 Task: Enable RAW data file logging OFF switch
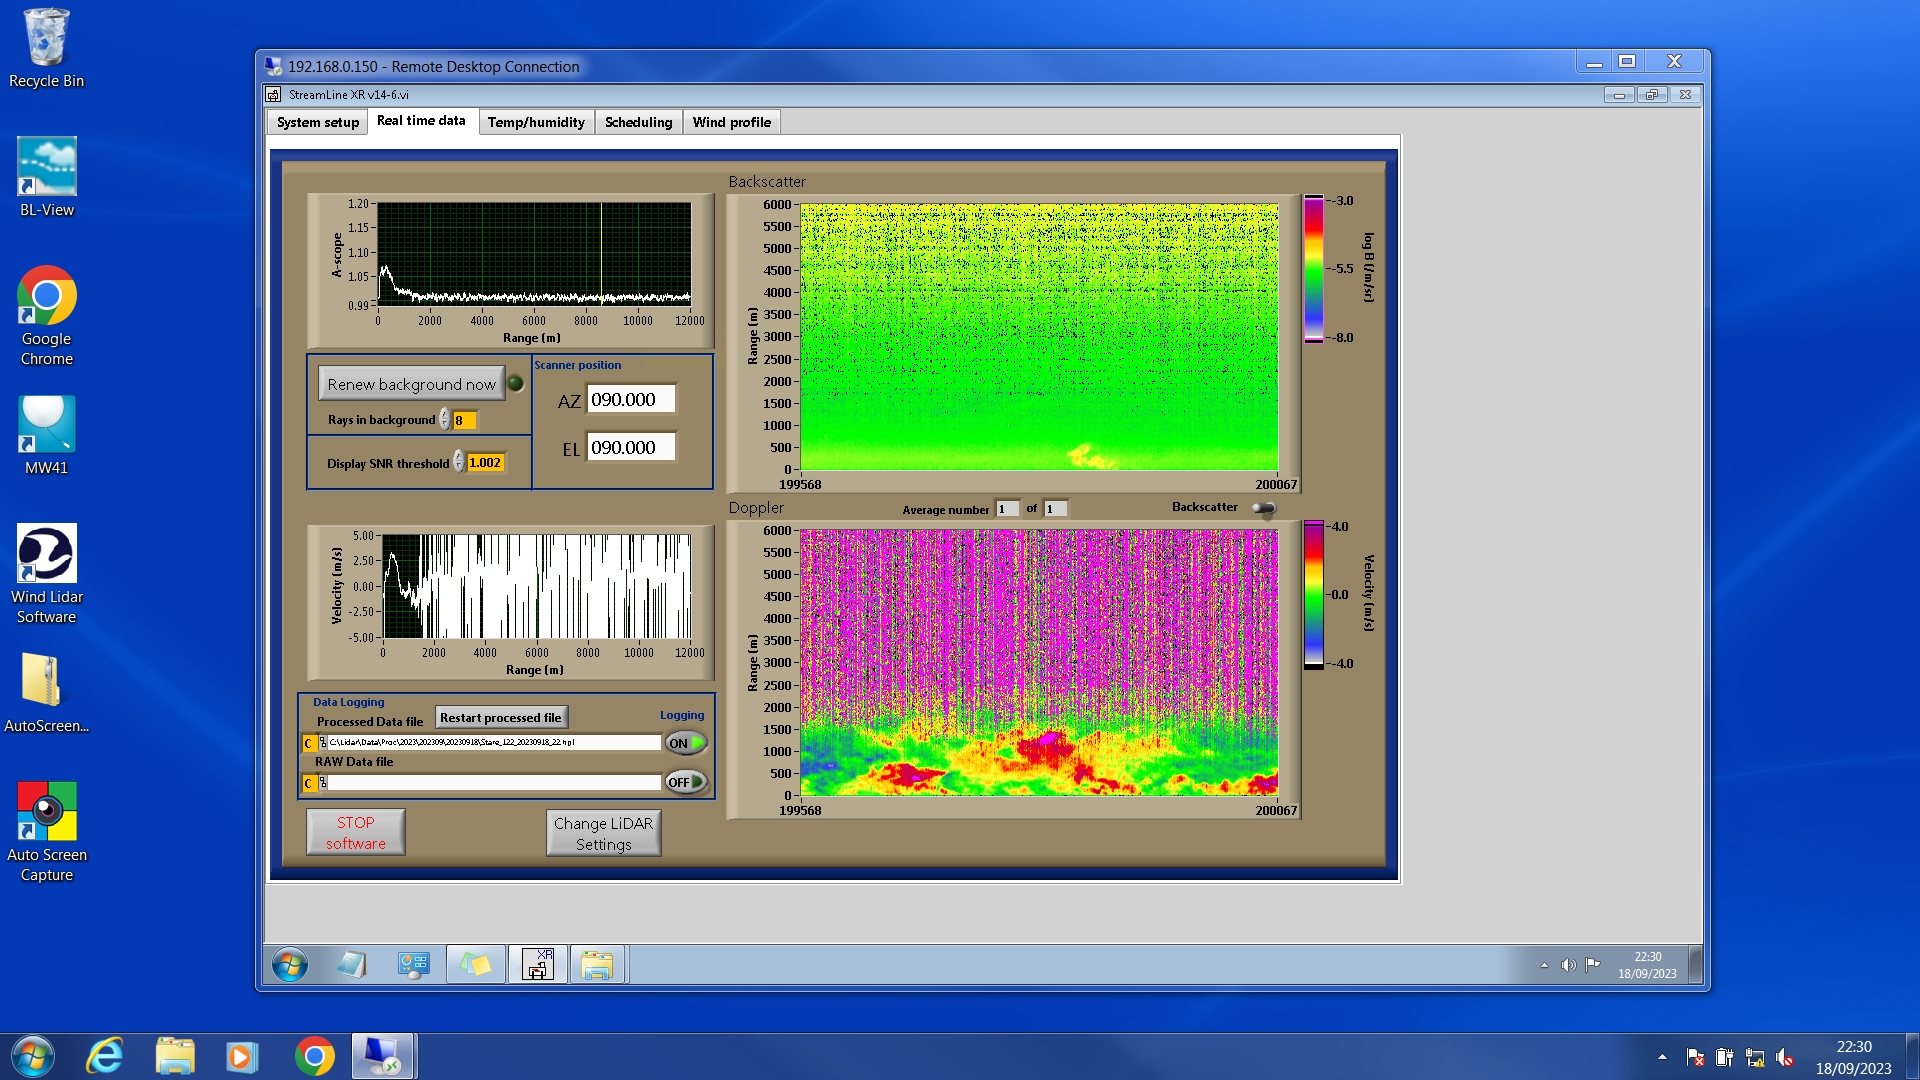(686, 782)
